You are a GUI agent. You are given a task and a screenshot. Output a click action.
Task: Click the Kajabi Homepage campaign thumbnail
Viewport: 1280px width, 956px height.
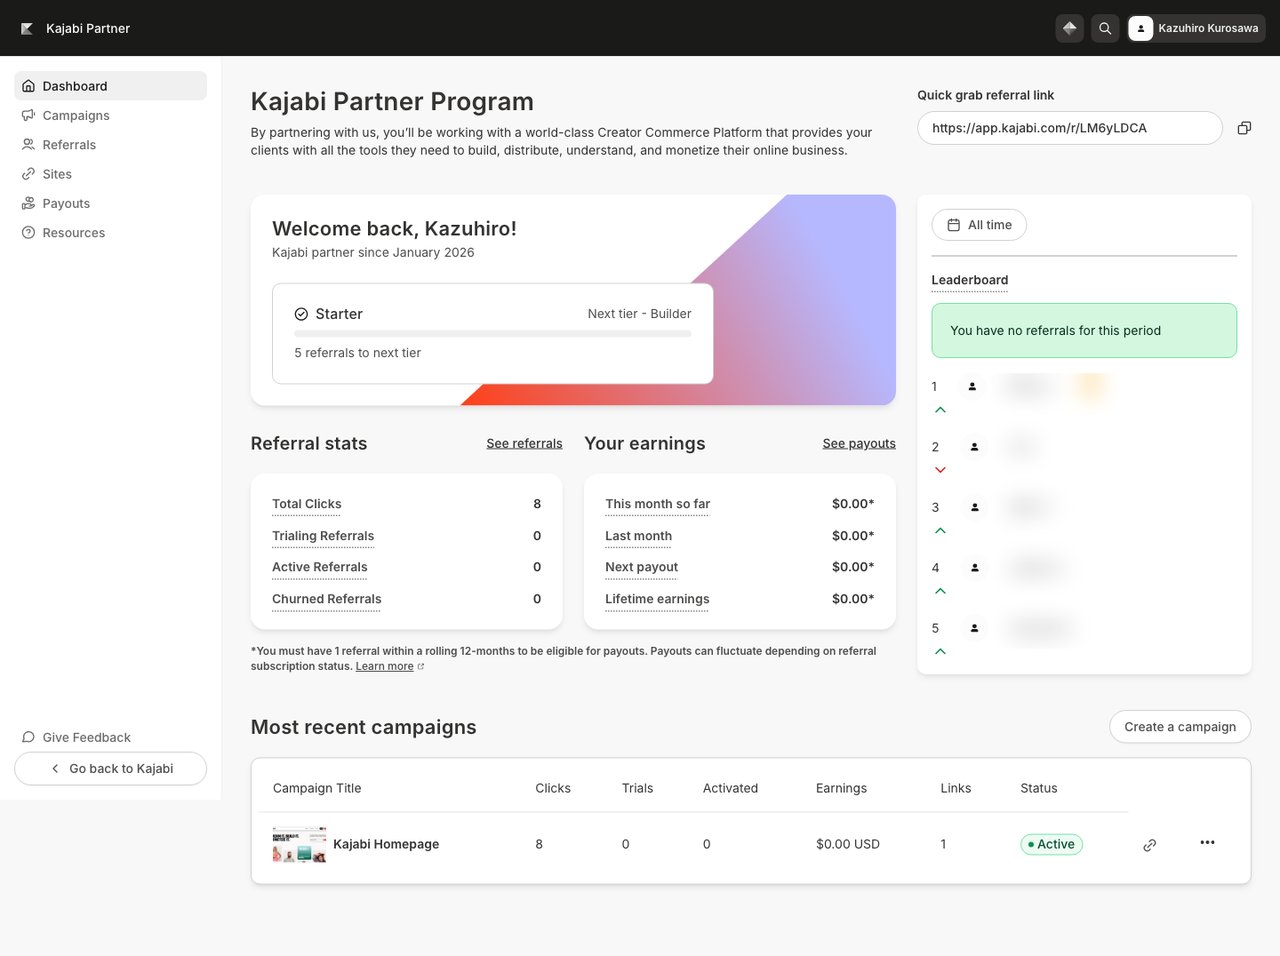coord(300,844)
